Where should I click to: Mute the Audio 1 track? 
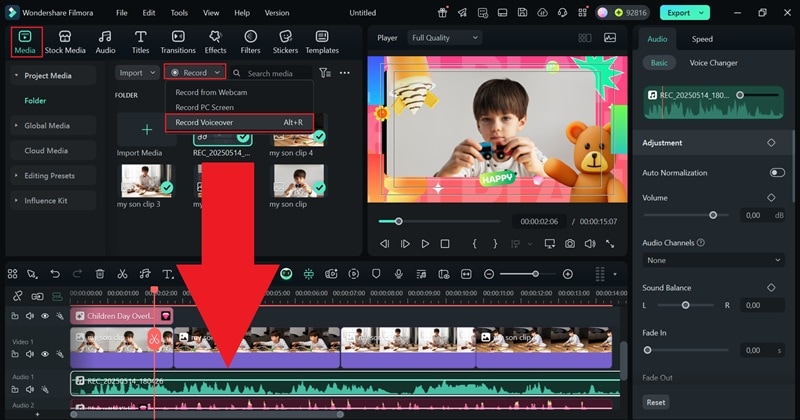click(30, 389)
